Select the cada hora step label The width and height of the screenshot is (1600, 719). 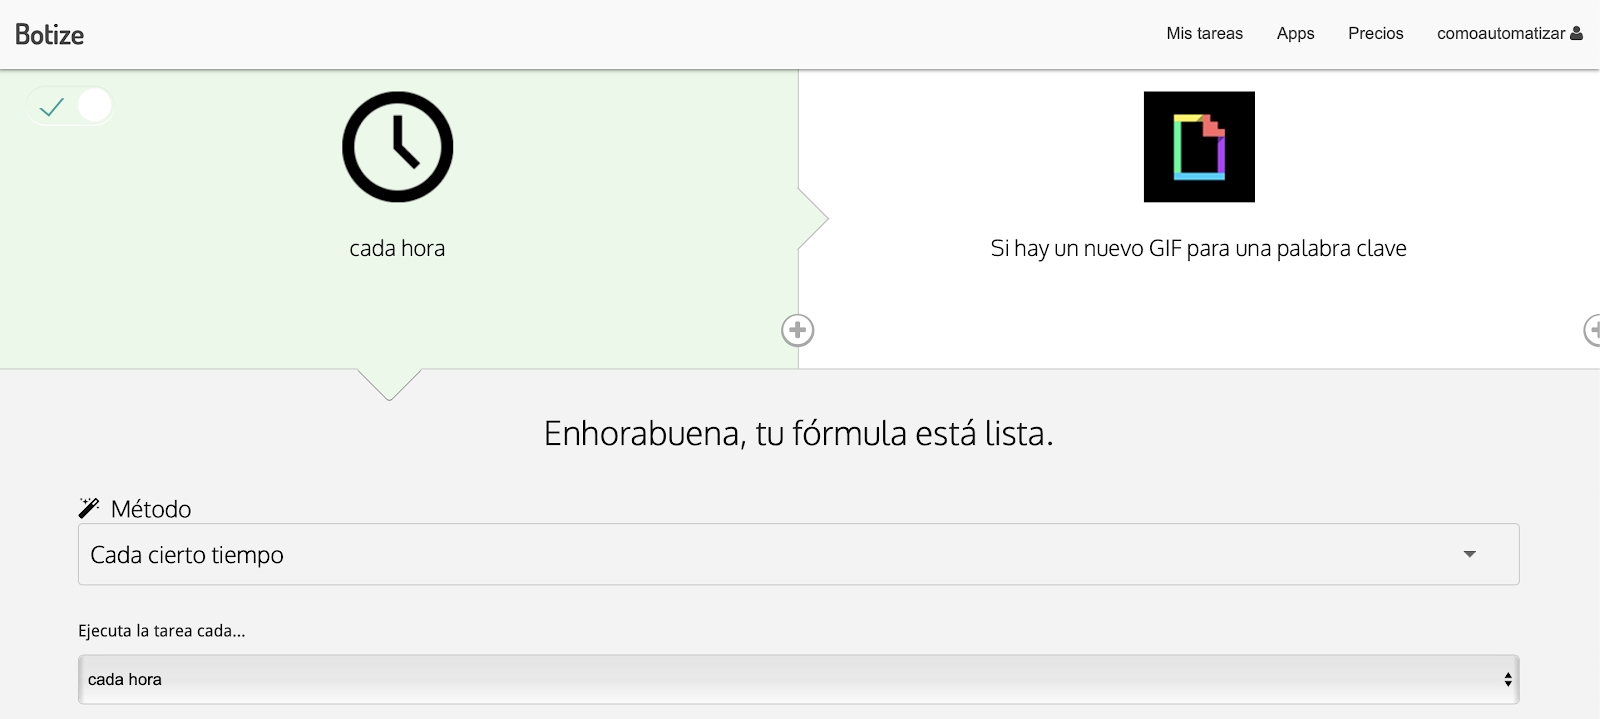(397, 248)
